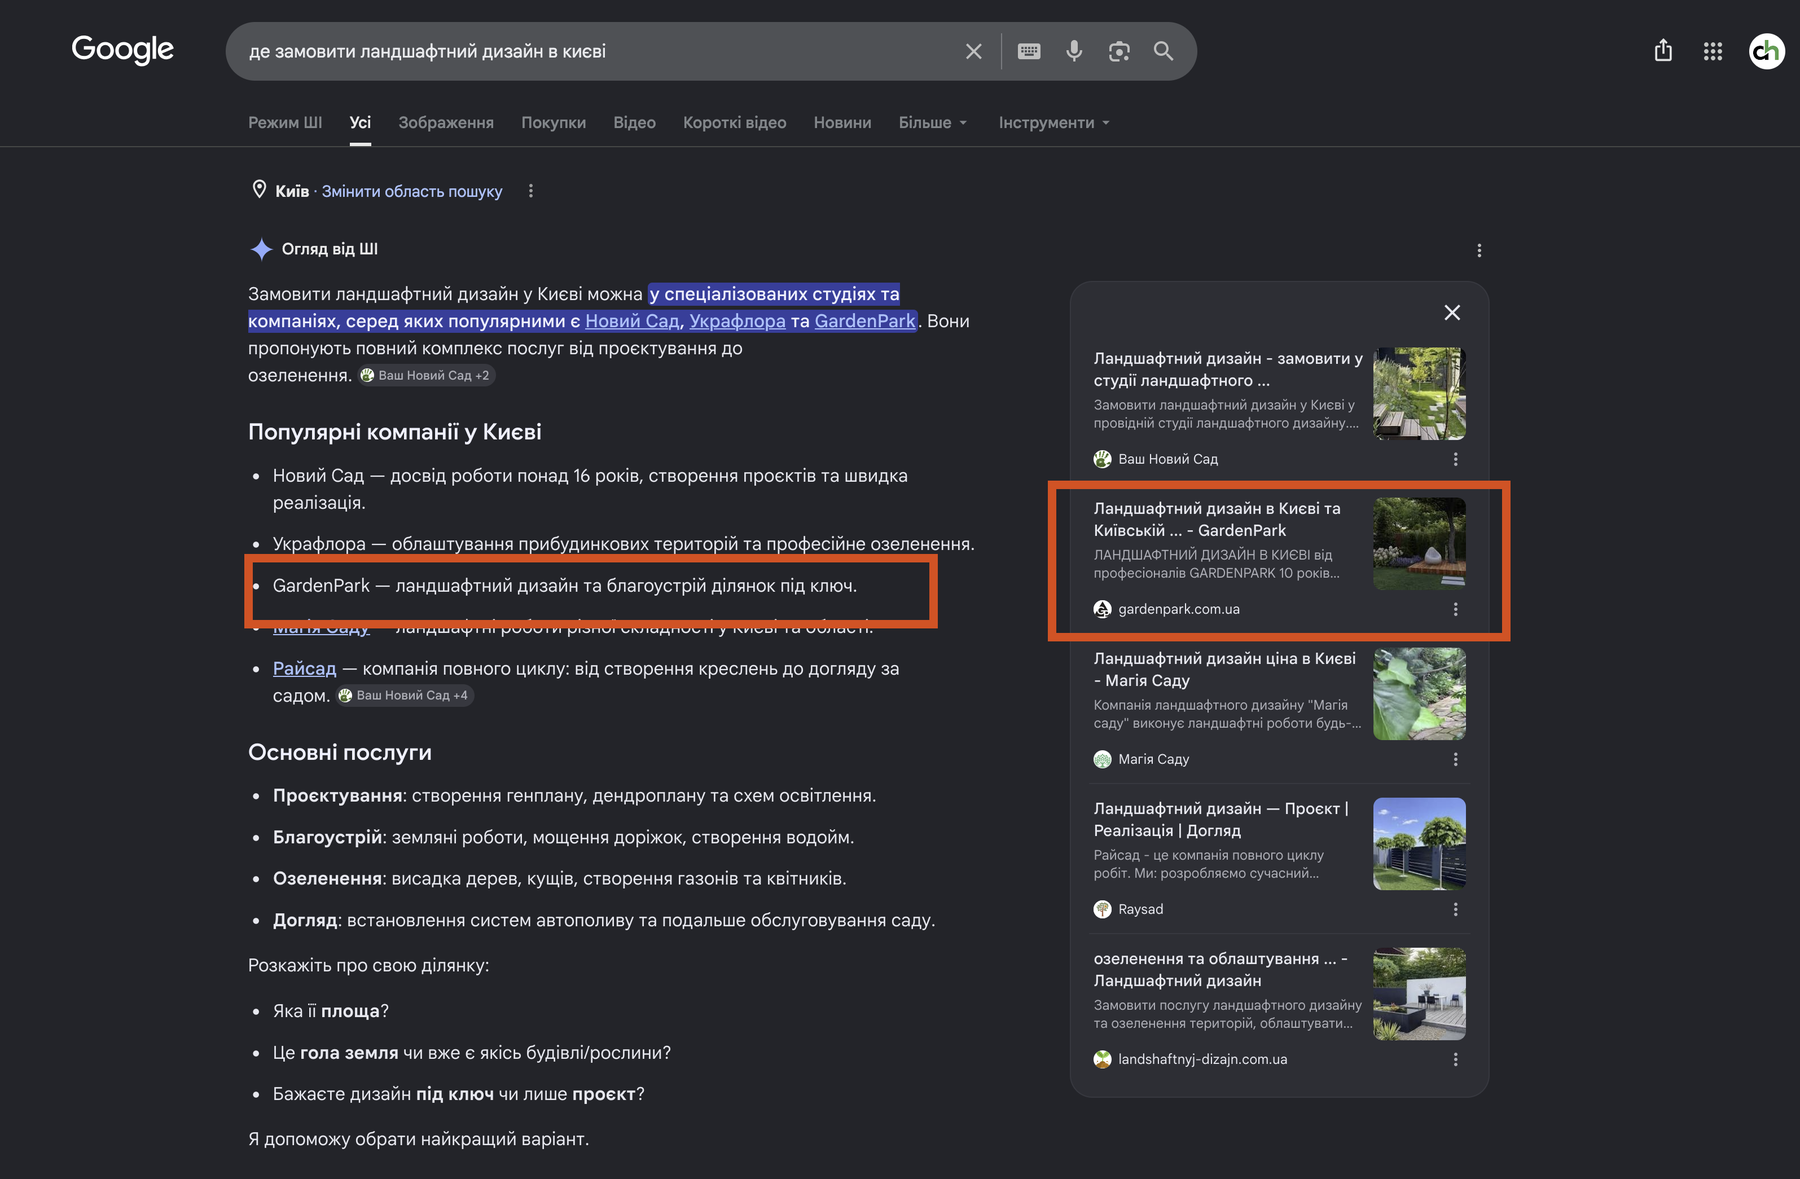Screen dimensions: 1800x1179
Task: Open the Raysad source thumbnail
Action: 1419,844
